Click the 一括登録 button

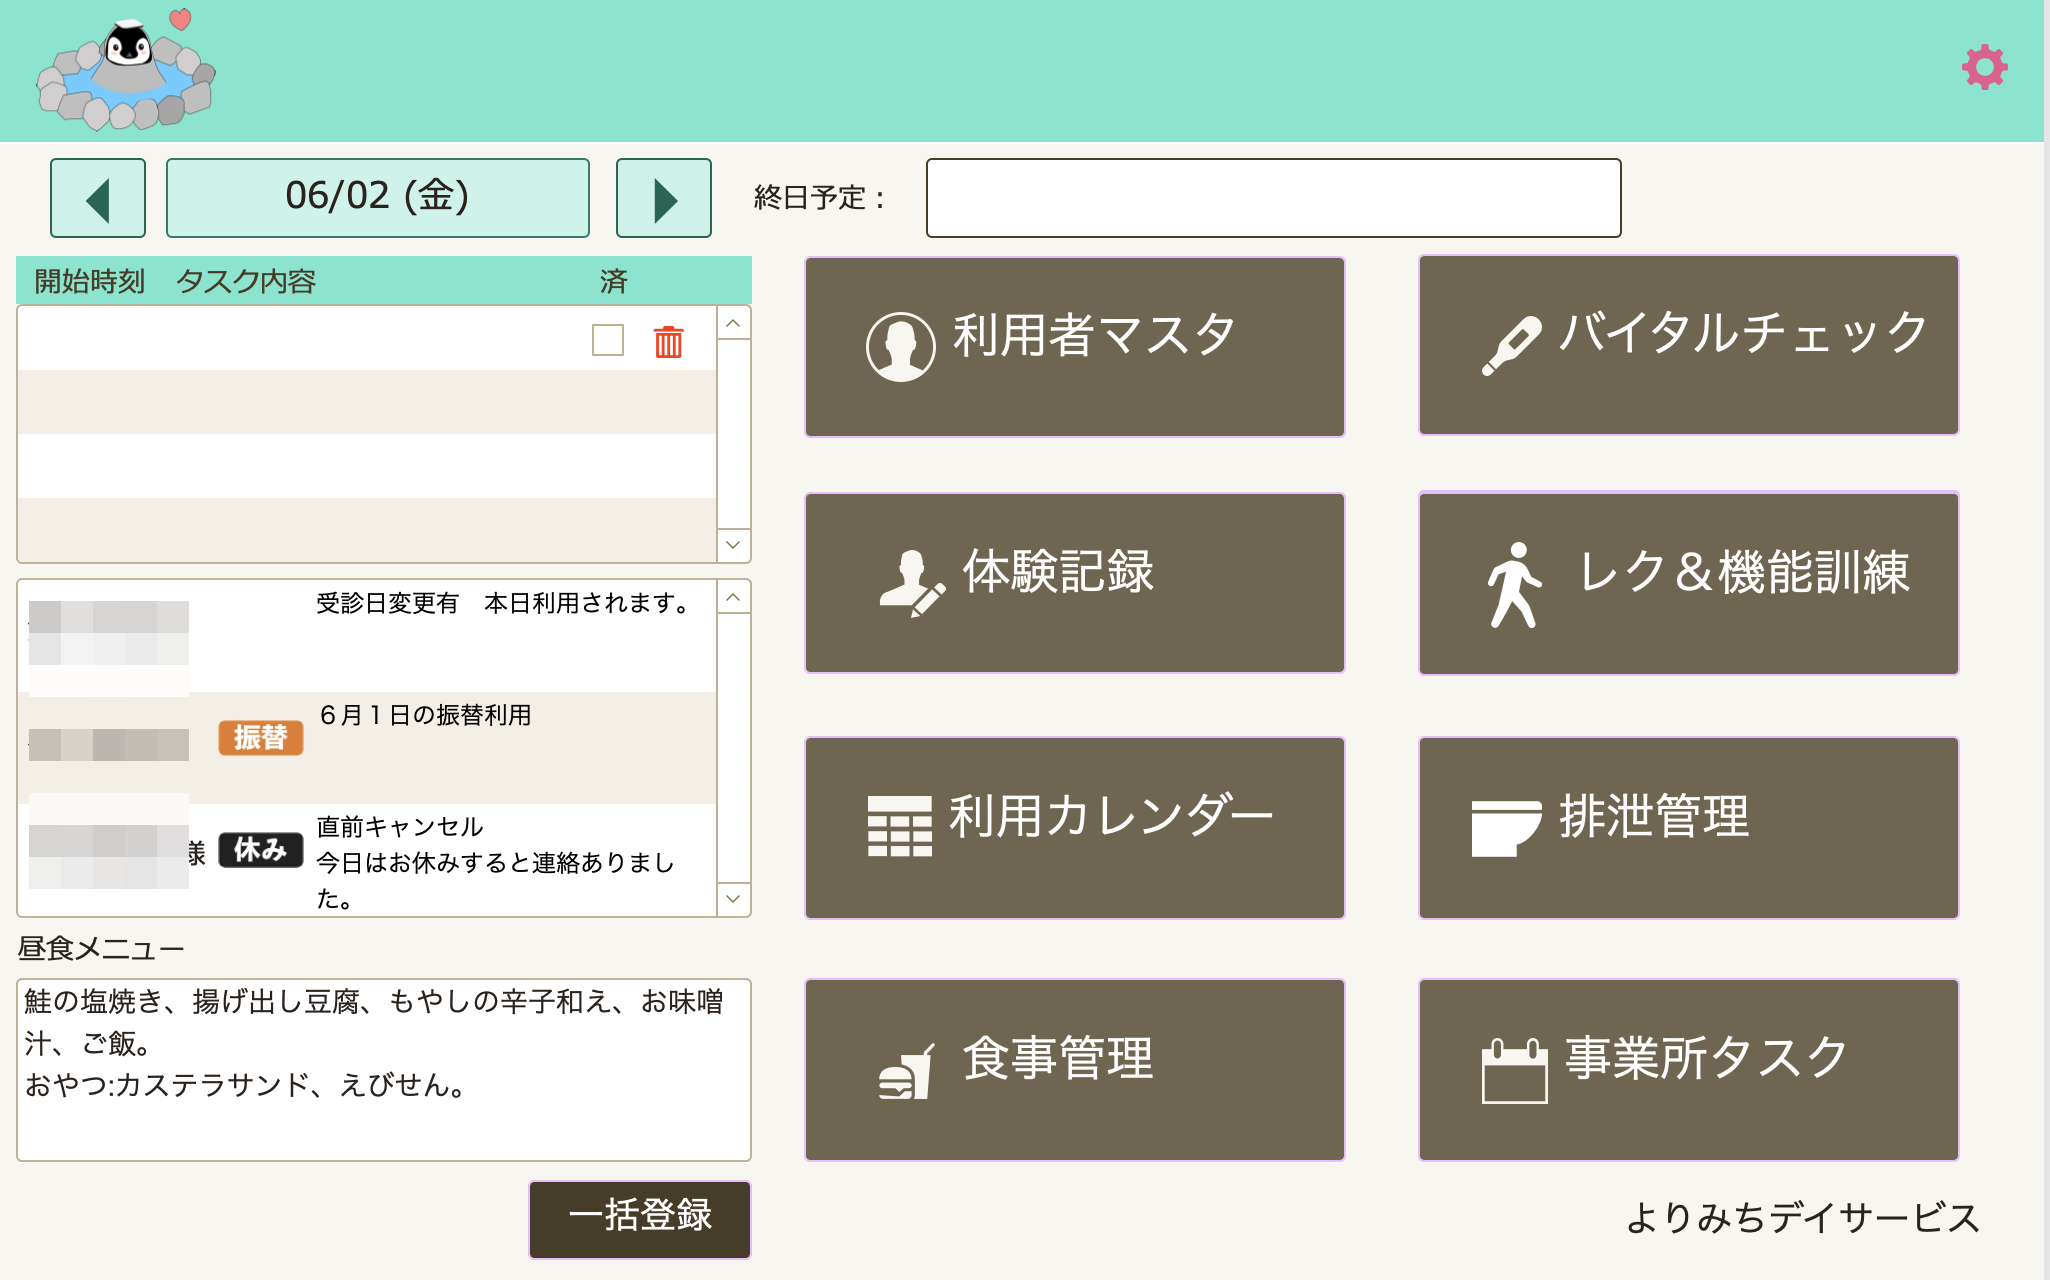tap(640, 1219)
